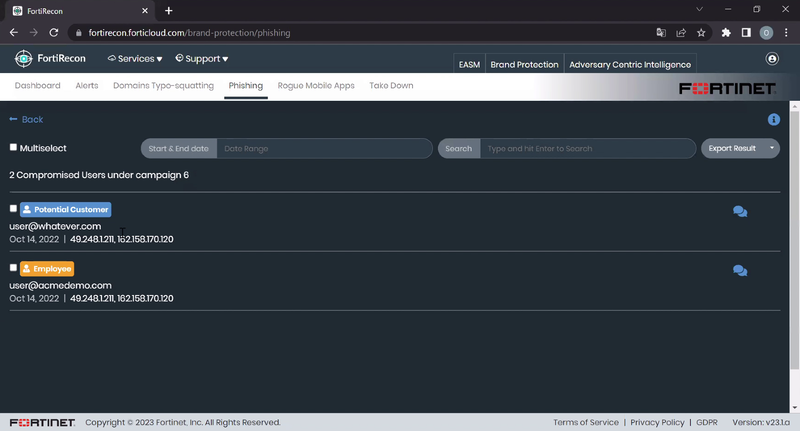Click the Start & End date label
The height and width of the screenshot is (431, 800).
tap(179, 148)
